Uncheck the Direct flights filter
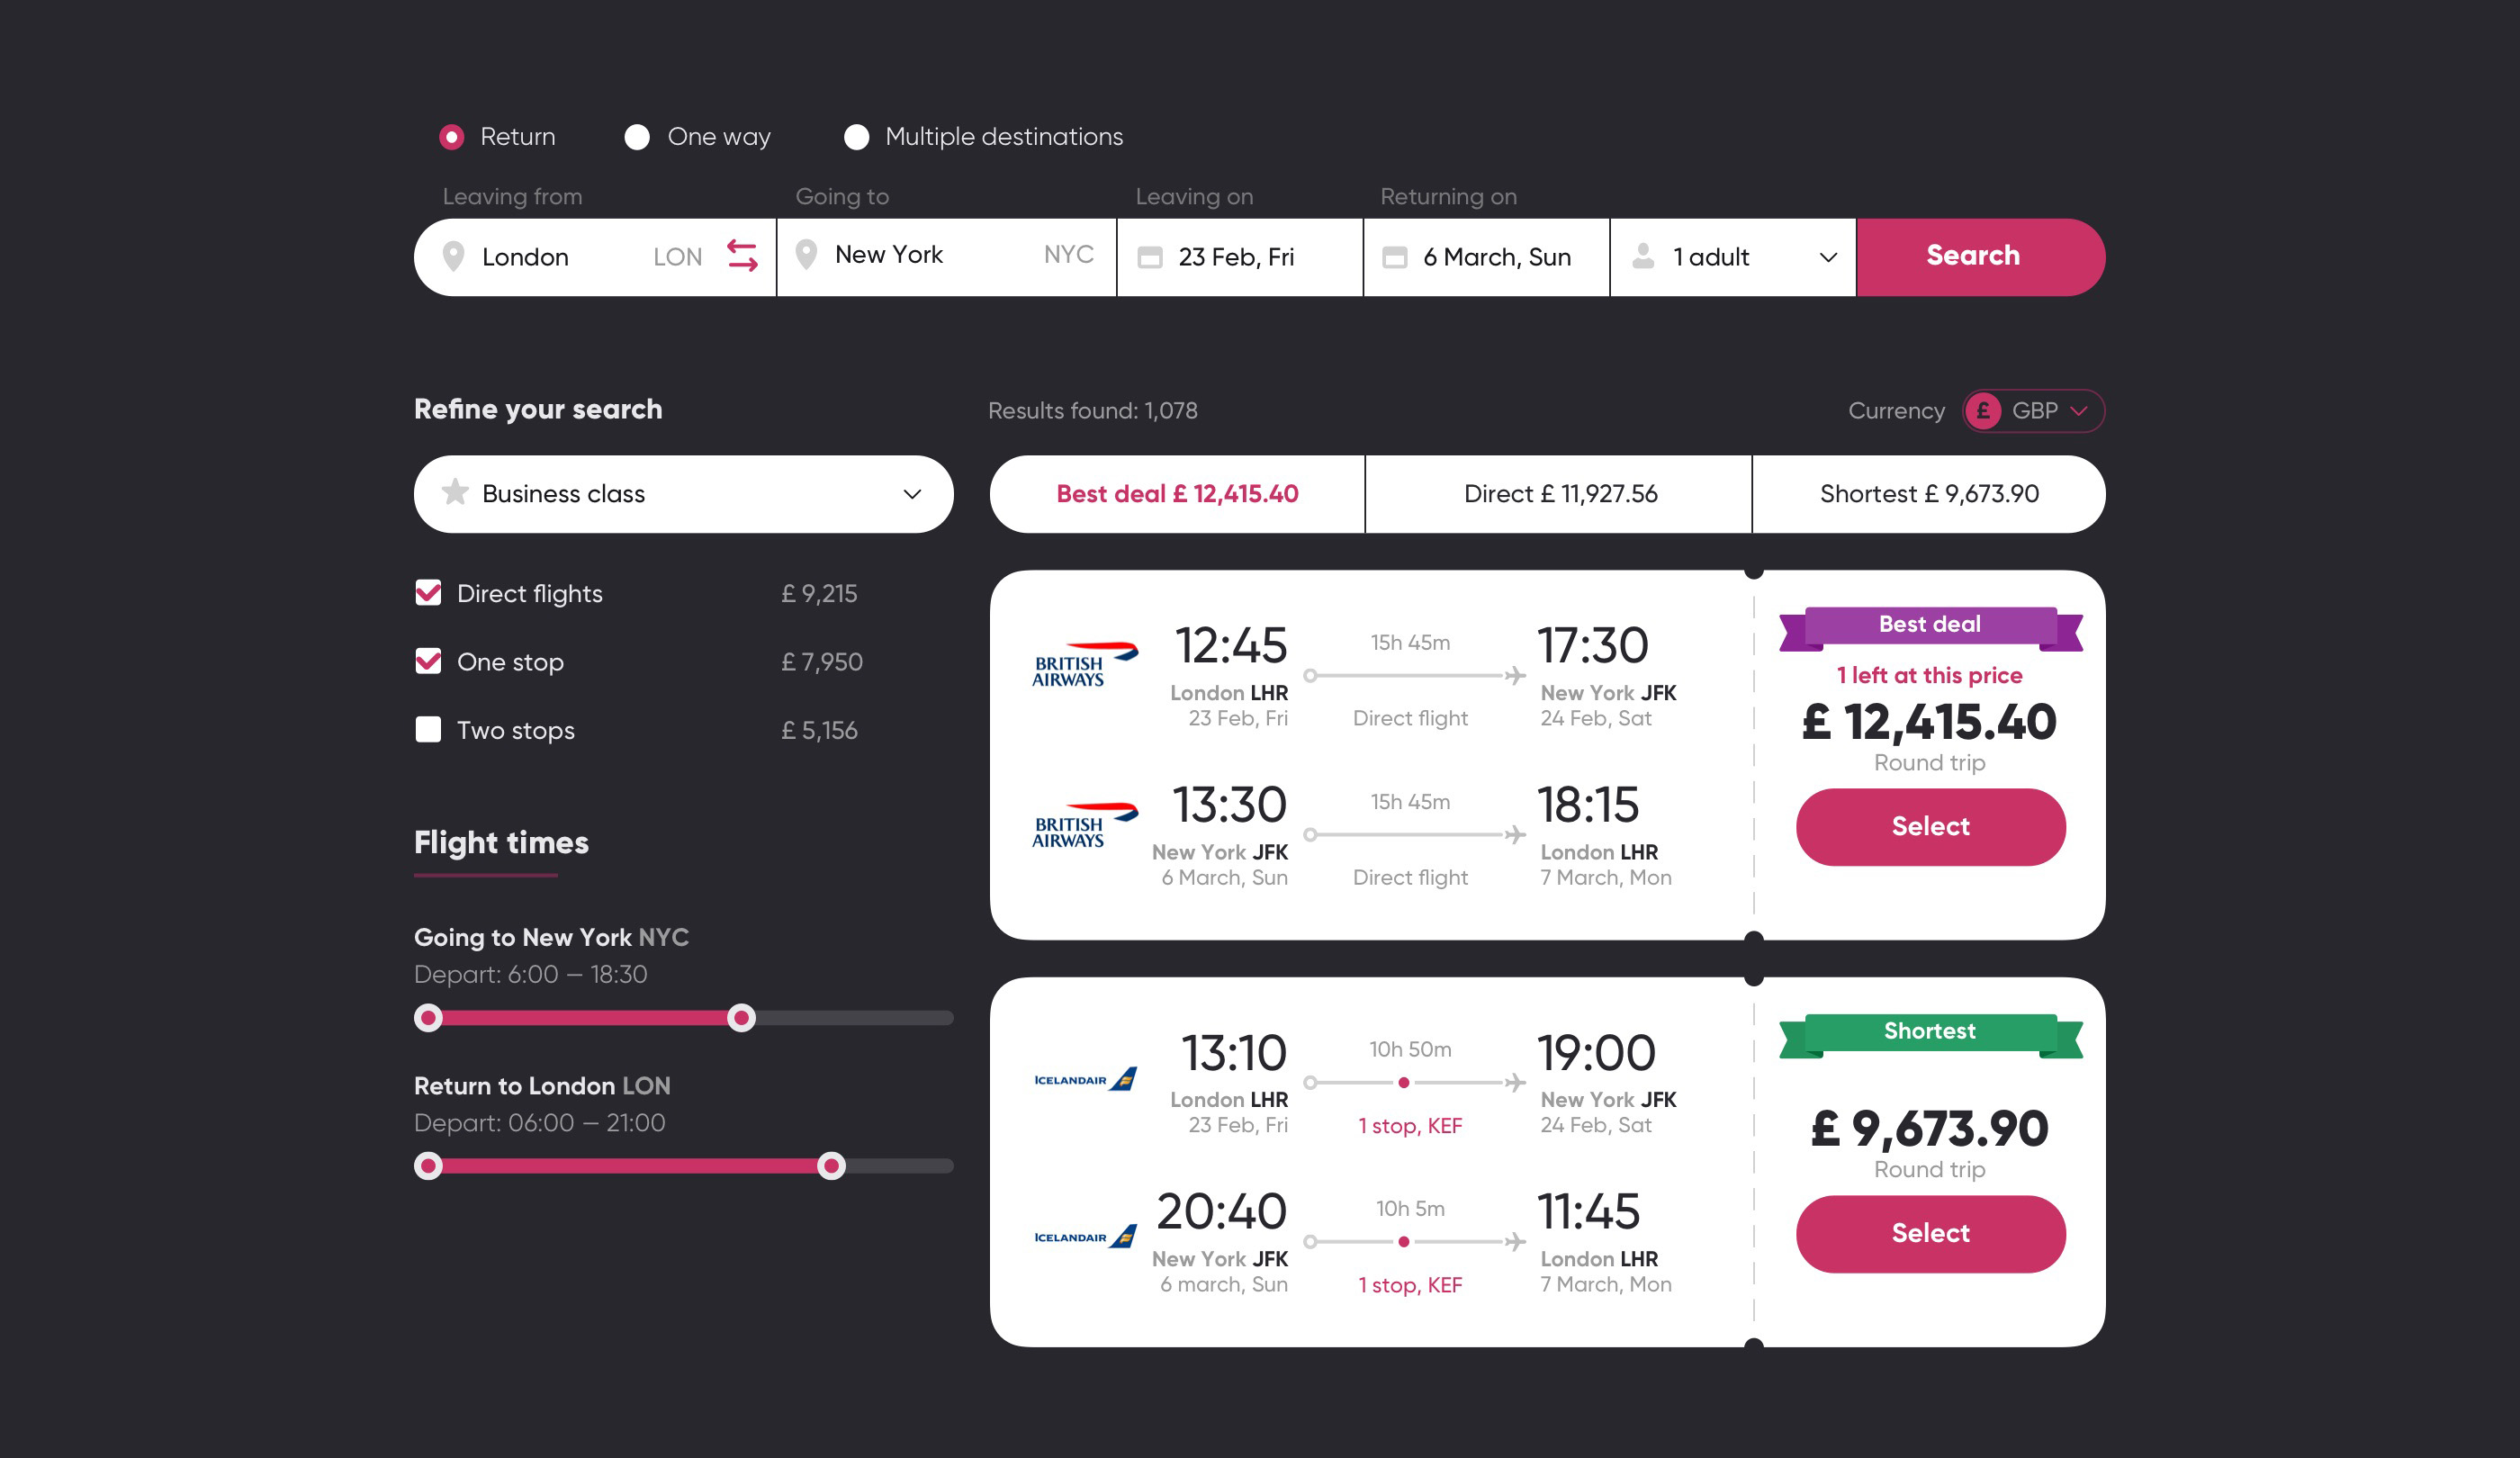Viewport: 2520px width, 1458px height. click(428, 593)
